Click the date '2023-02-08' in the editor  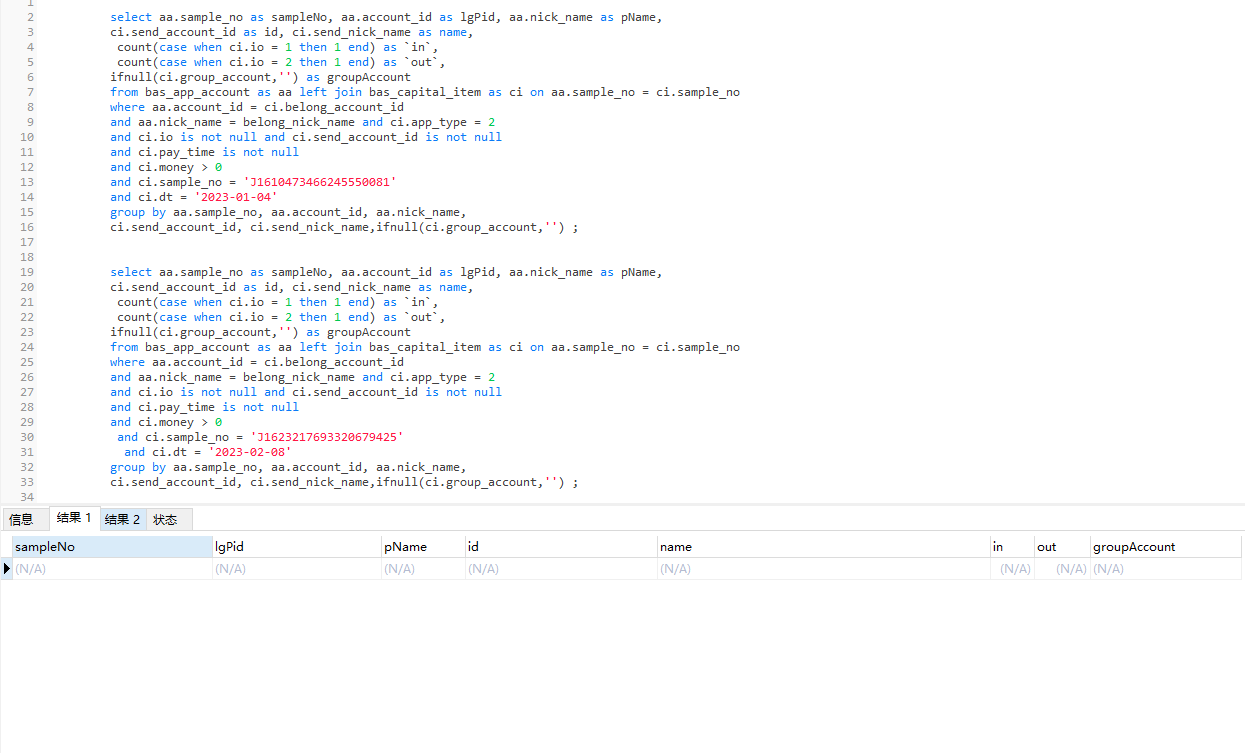coord(249,452)
